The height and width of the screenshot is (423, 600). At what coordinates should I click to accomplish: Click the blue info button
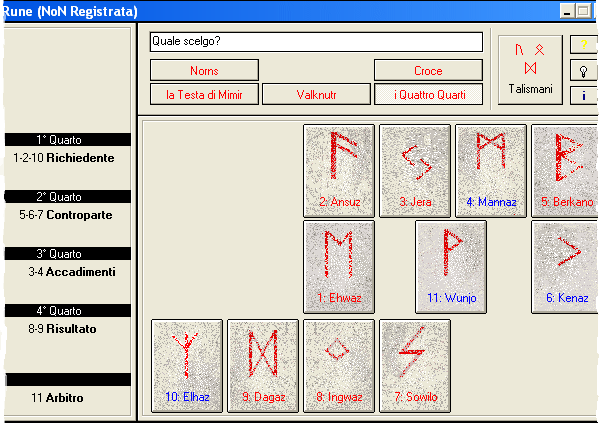(x=583, y=95)
